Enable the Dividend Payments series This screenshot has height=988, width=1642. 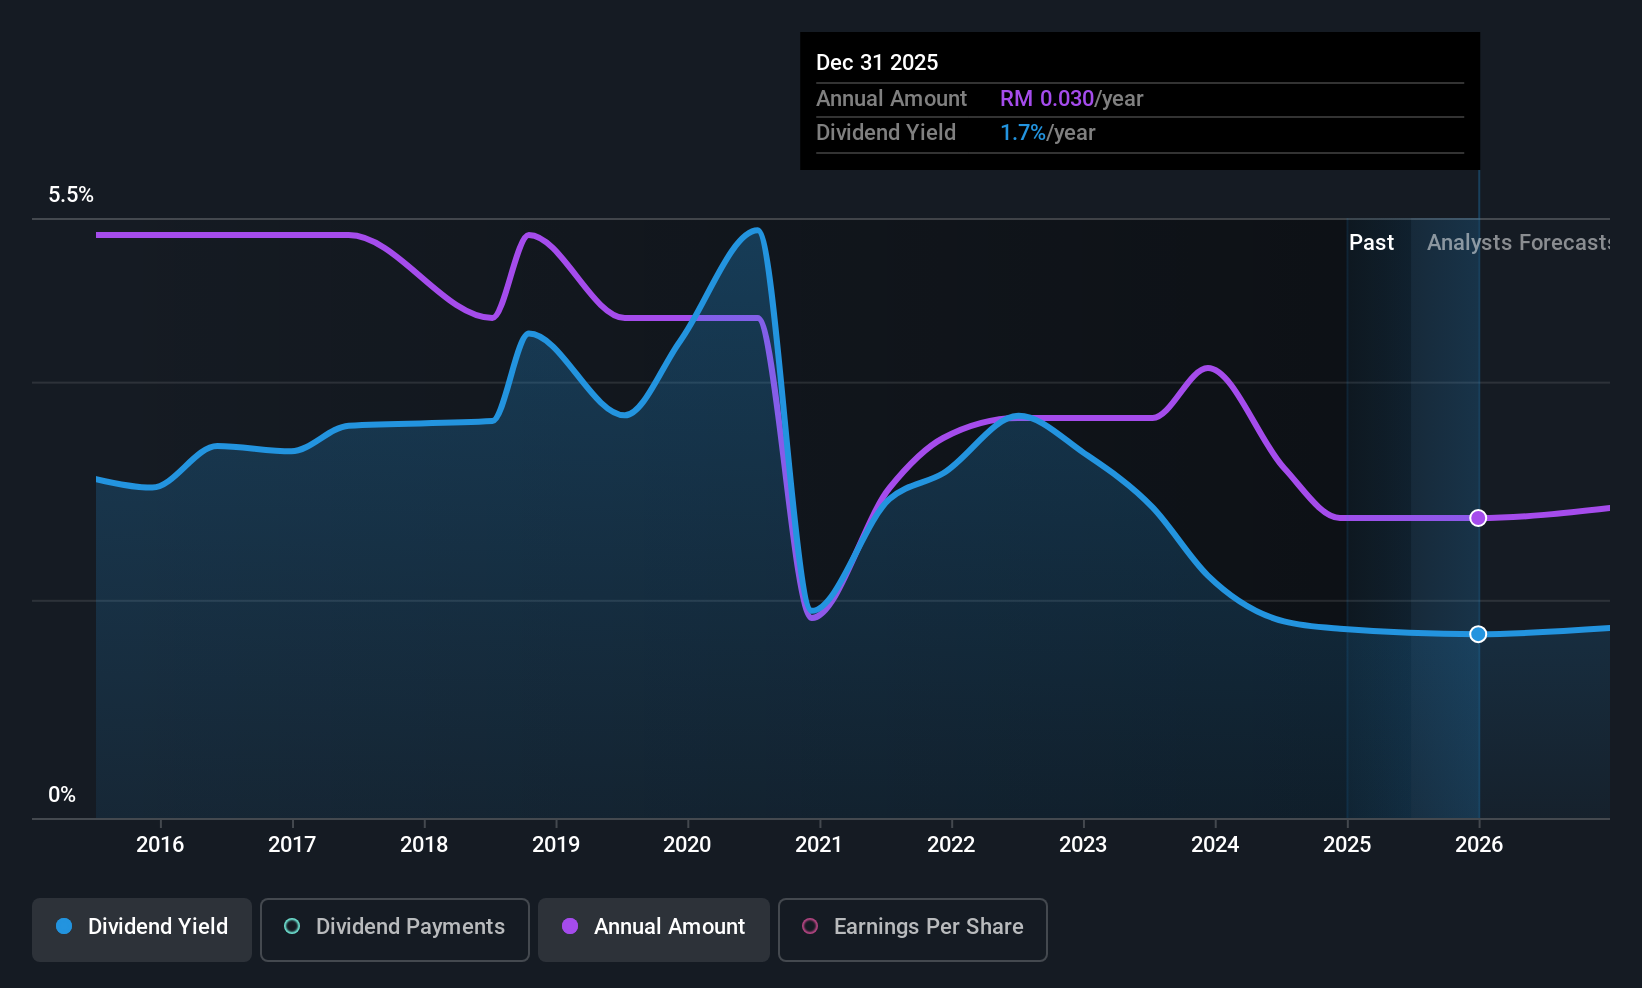[395, 930]
